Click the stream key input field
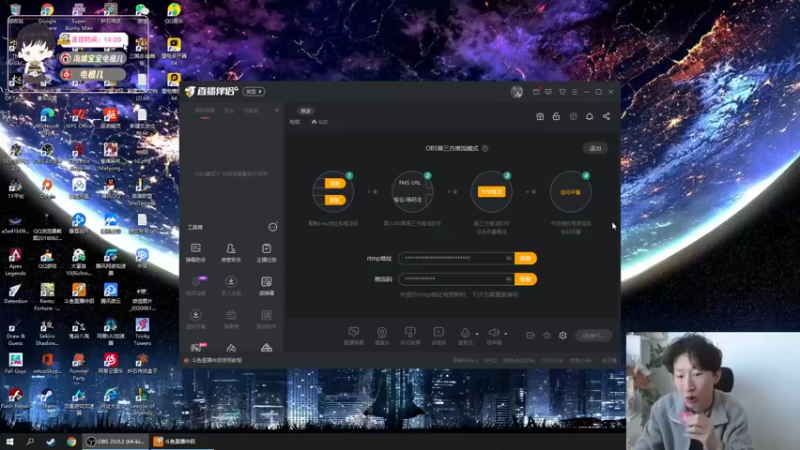The image size is (800, 450). [456, 279]
